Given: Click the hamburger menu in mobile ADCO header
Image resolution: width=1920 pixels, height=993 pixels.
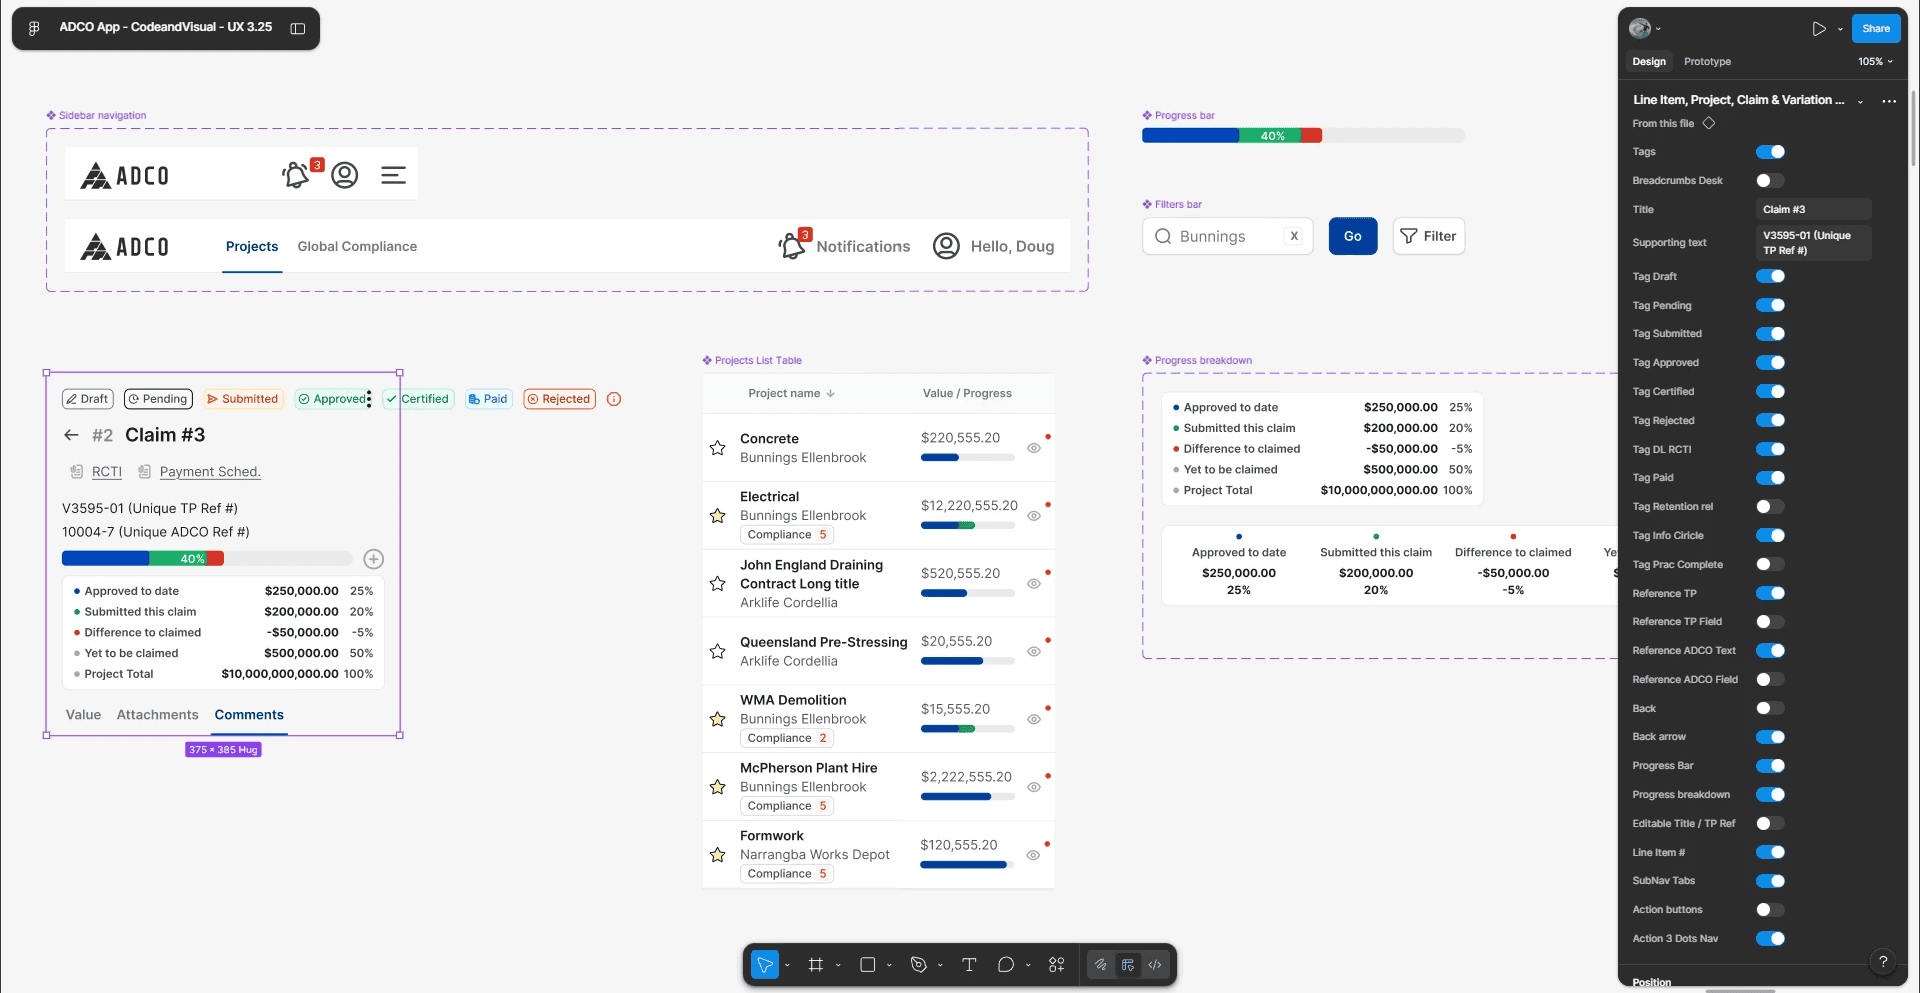Looking at the screenshot, I should [x=393, y=175].
